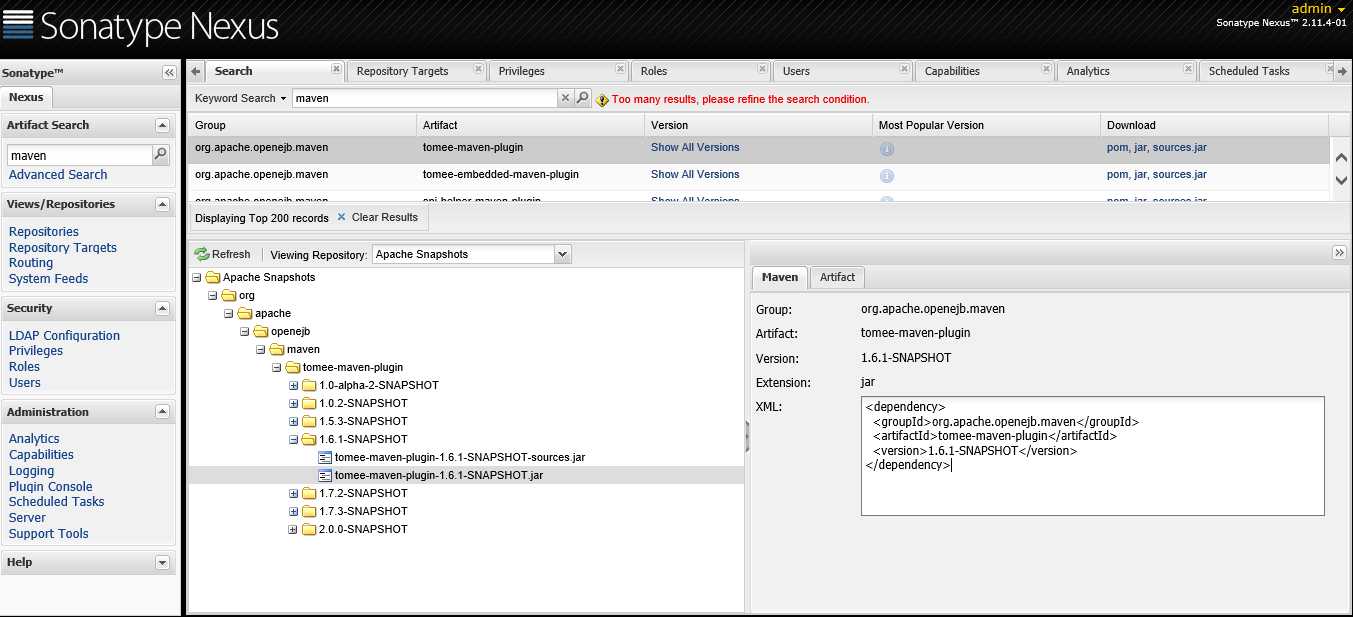
Task: Collapse the Artifact Search section
Action: pyautogui.click(x=162, y=125)
